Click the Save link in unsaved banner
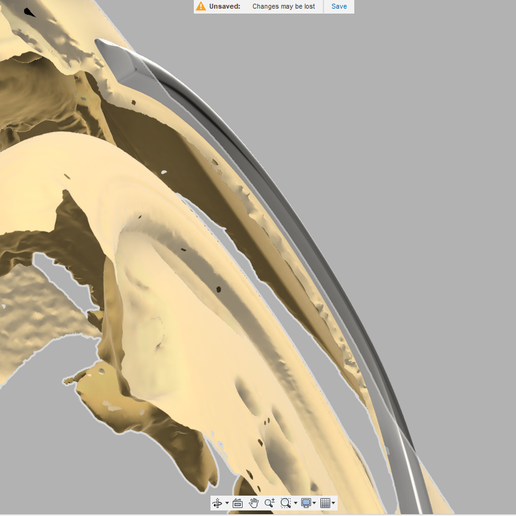 [x=339, y=6]
